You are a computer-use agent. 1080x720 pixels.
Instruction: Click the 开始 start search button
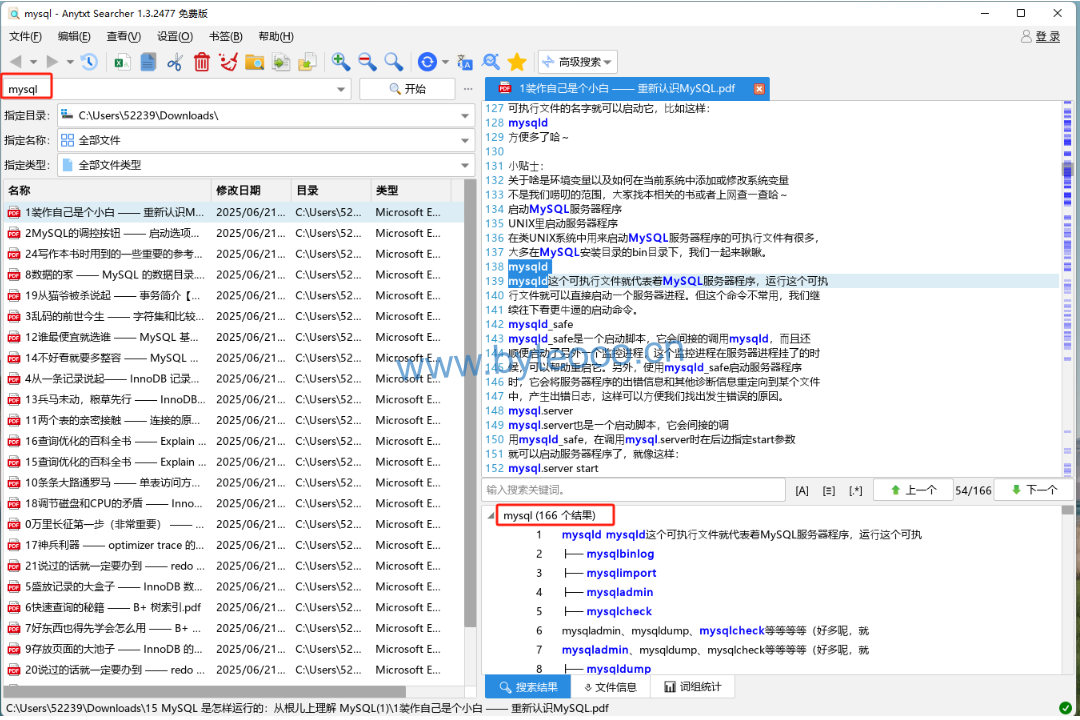407,89
